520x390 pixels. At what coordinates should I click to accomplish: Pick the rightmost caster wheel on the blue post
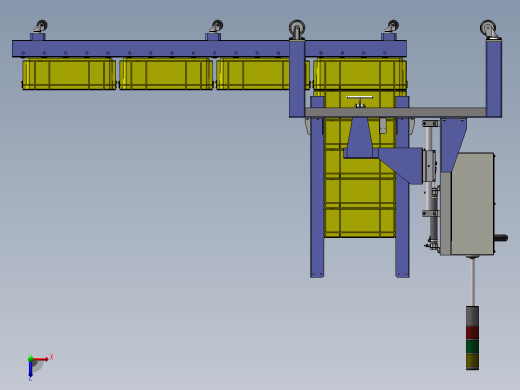489,28
